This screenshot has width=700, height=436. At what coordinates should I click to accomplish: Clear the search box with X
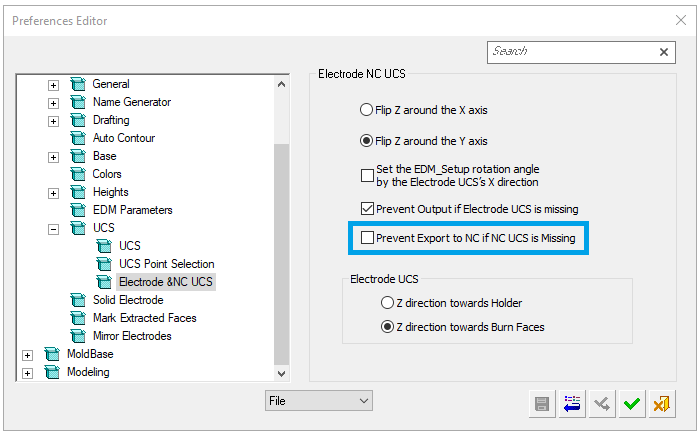point(665,52)
